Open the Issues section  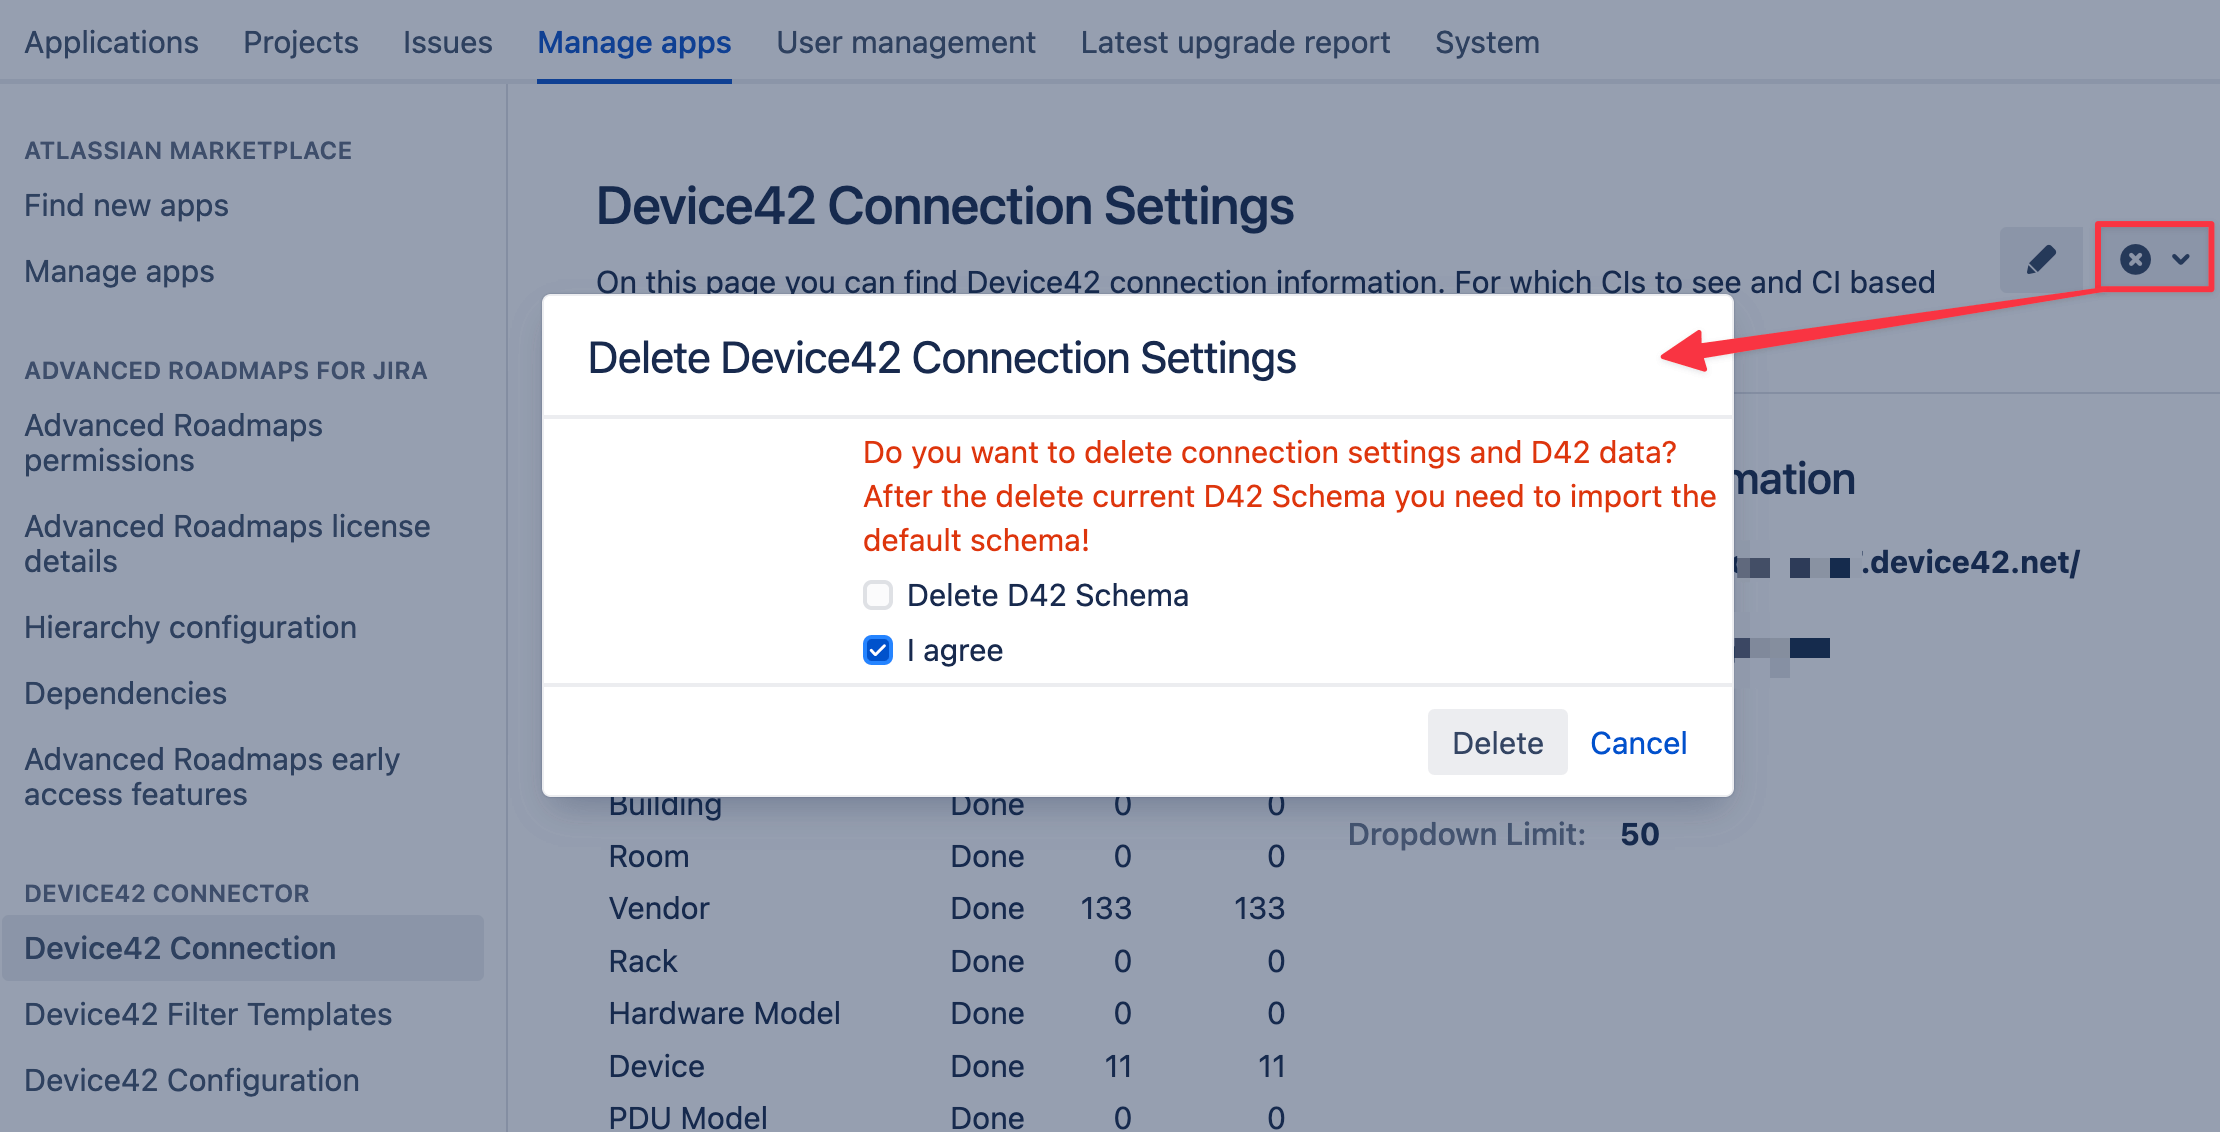click(x=447, y=42)
